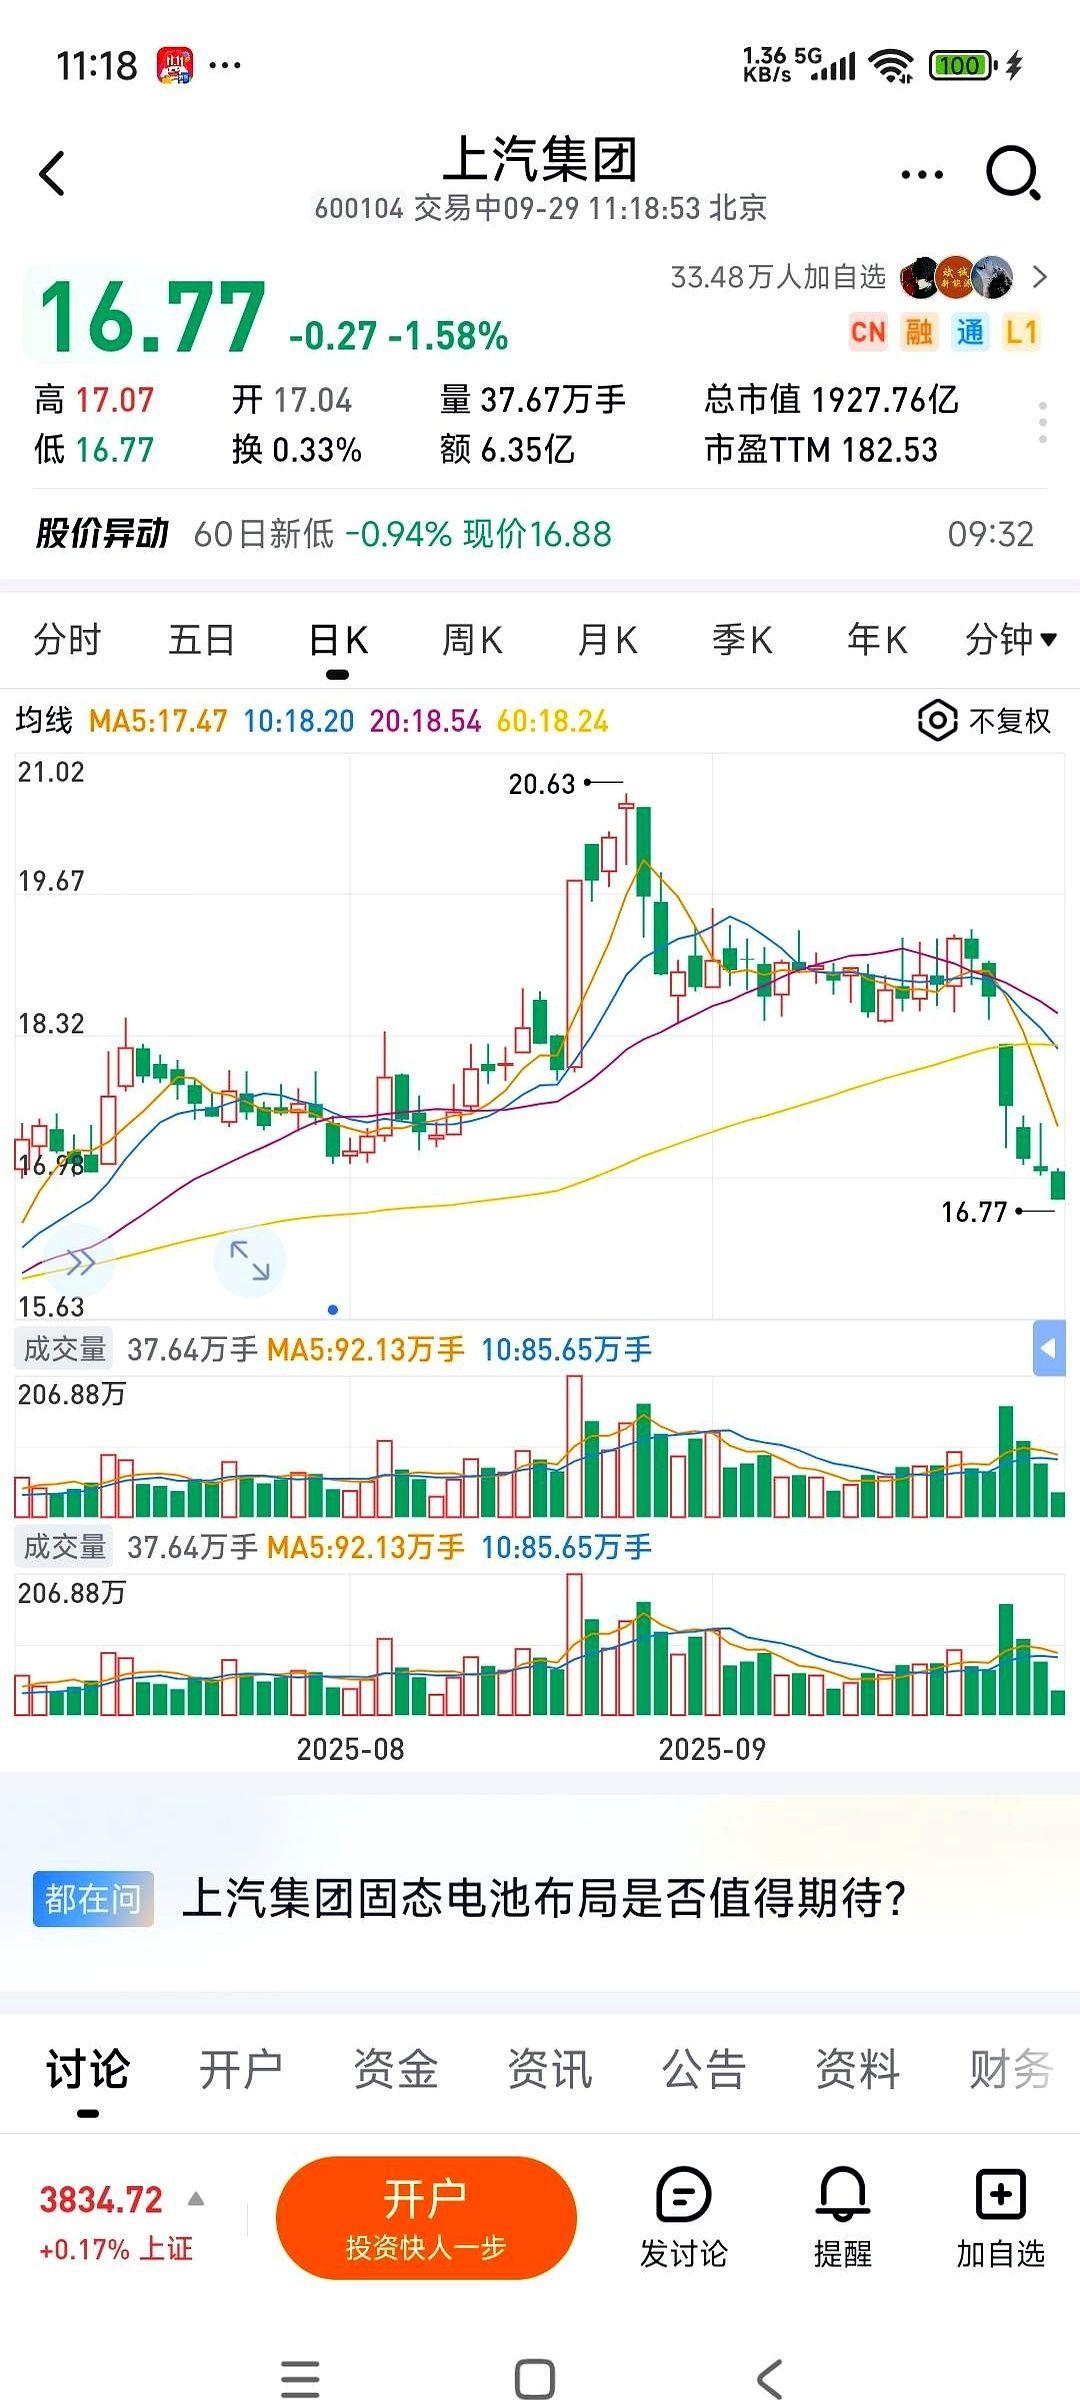Tap first 成交量 indicator label
This screenshot has height=2400, width=1080.
point(64,1349)
